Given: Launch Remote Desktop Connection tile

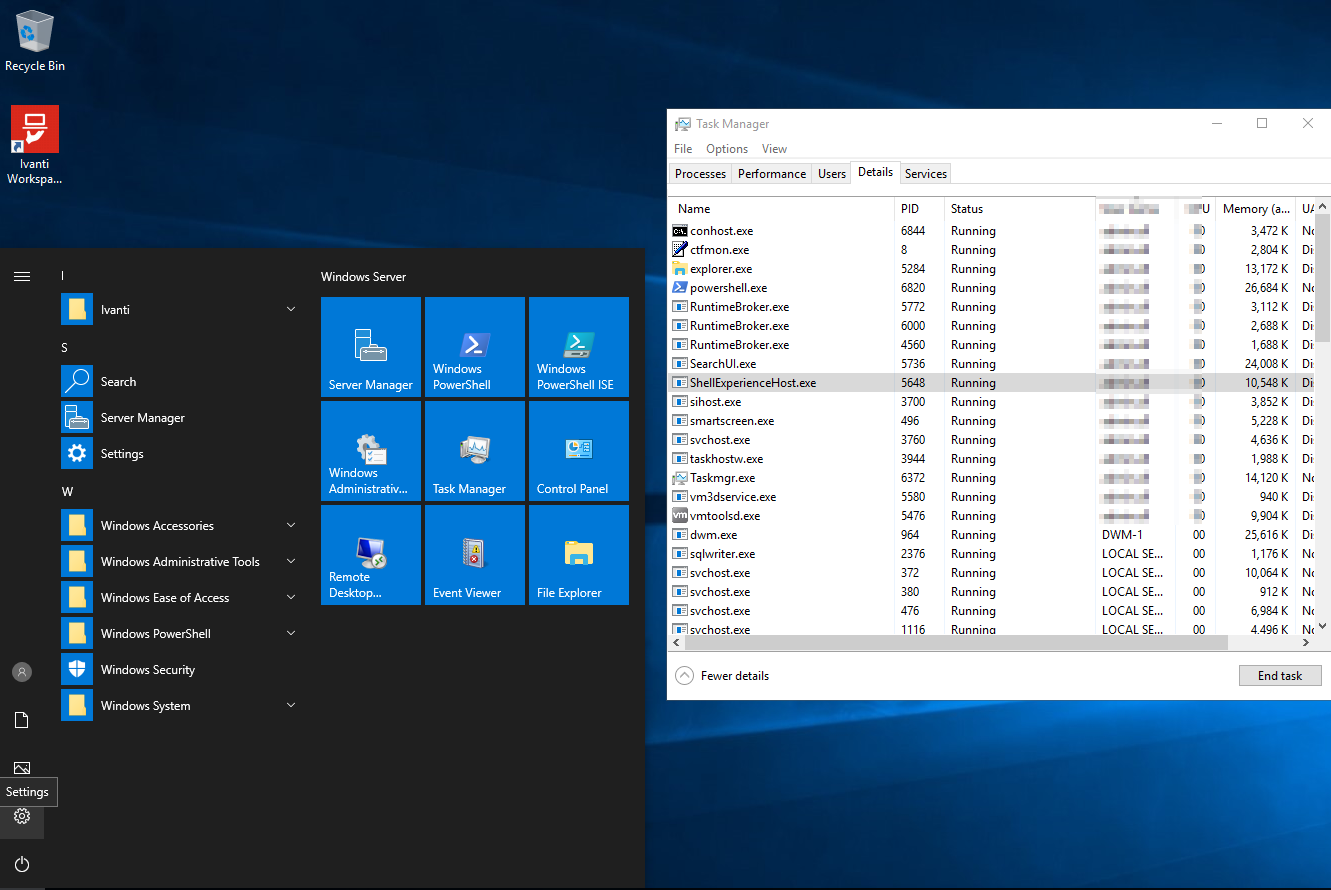Looking at the screenshot, I should click(371, 555).
